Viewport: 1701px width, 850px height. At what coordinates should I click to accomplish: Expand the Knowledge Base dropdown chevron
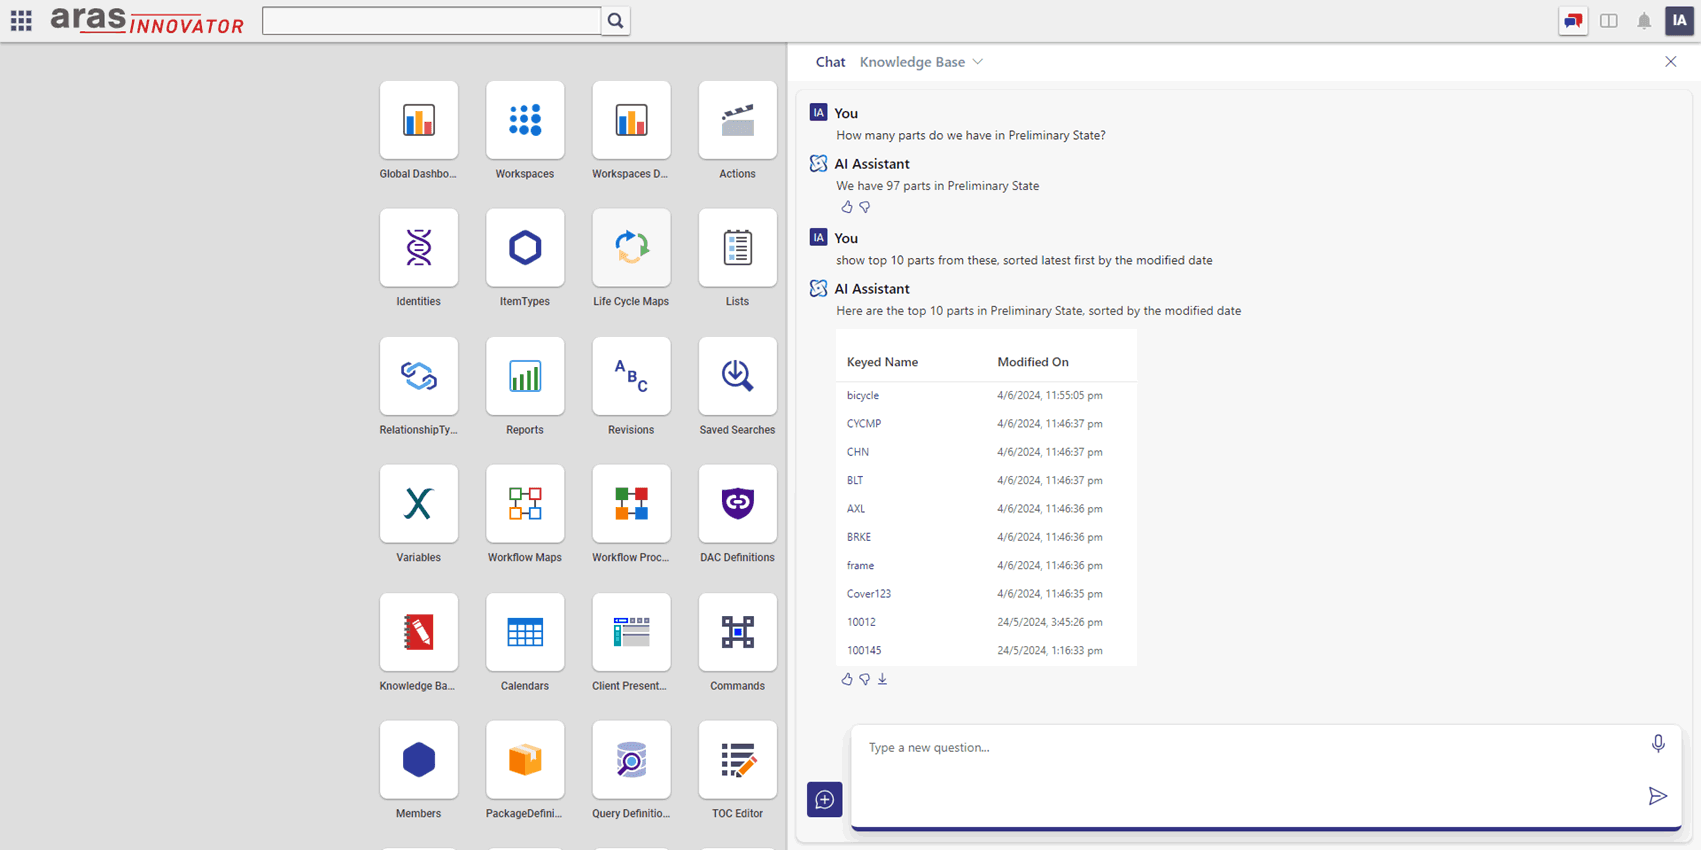[x=978, y=62]
